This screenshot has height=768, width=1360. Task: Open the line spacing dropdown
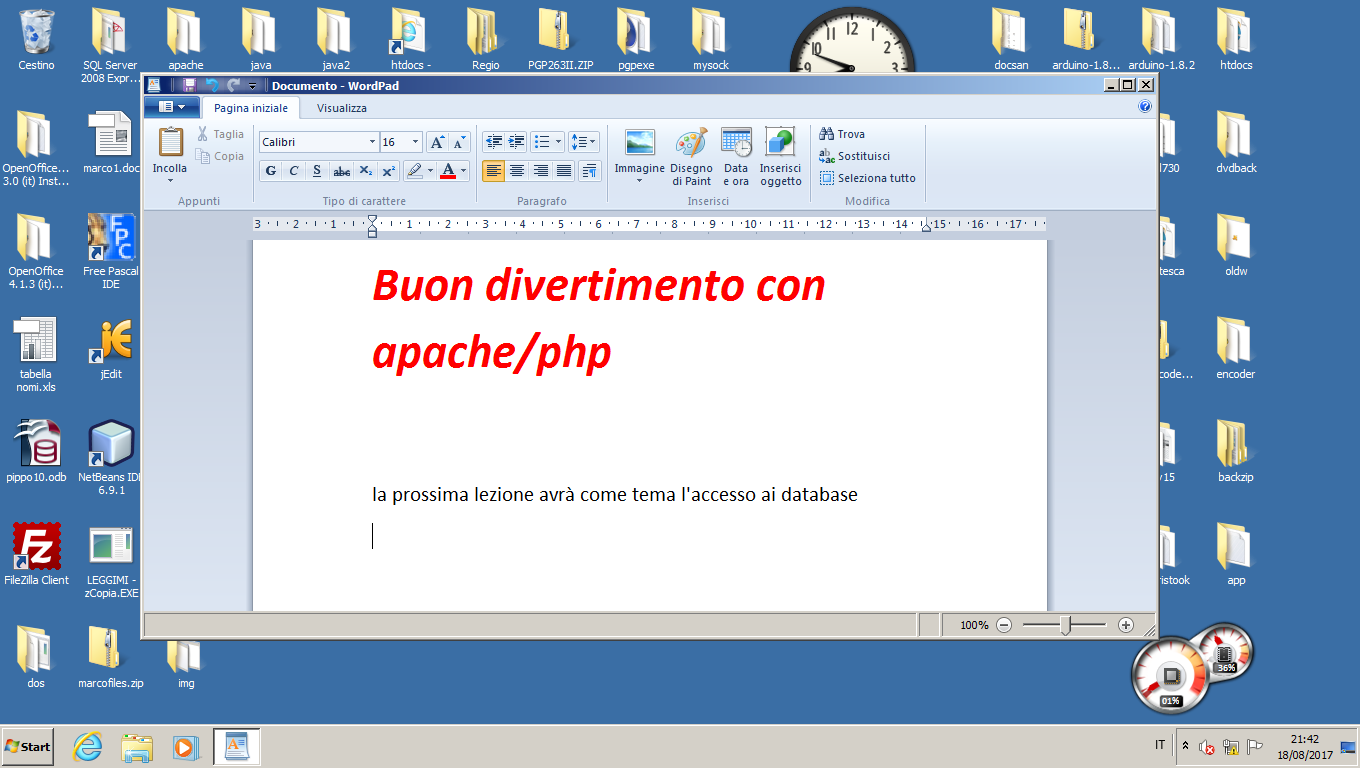click(x=585, y=142)
